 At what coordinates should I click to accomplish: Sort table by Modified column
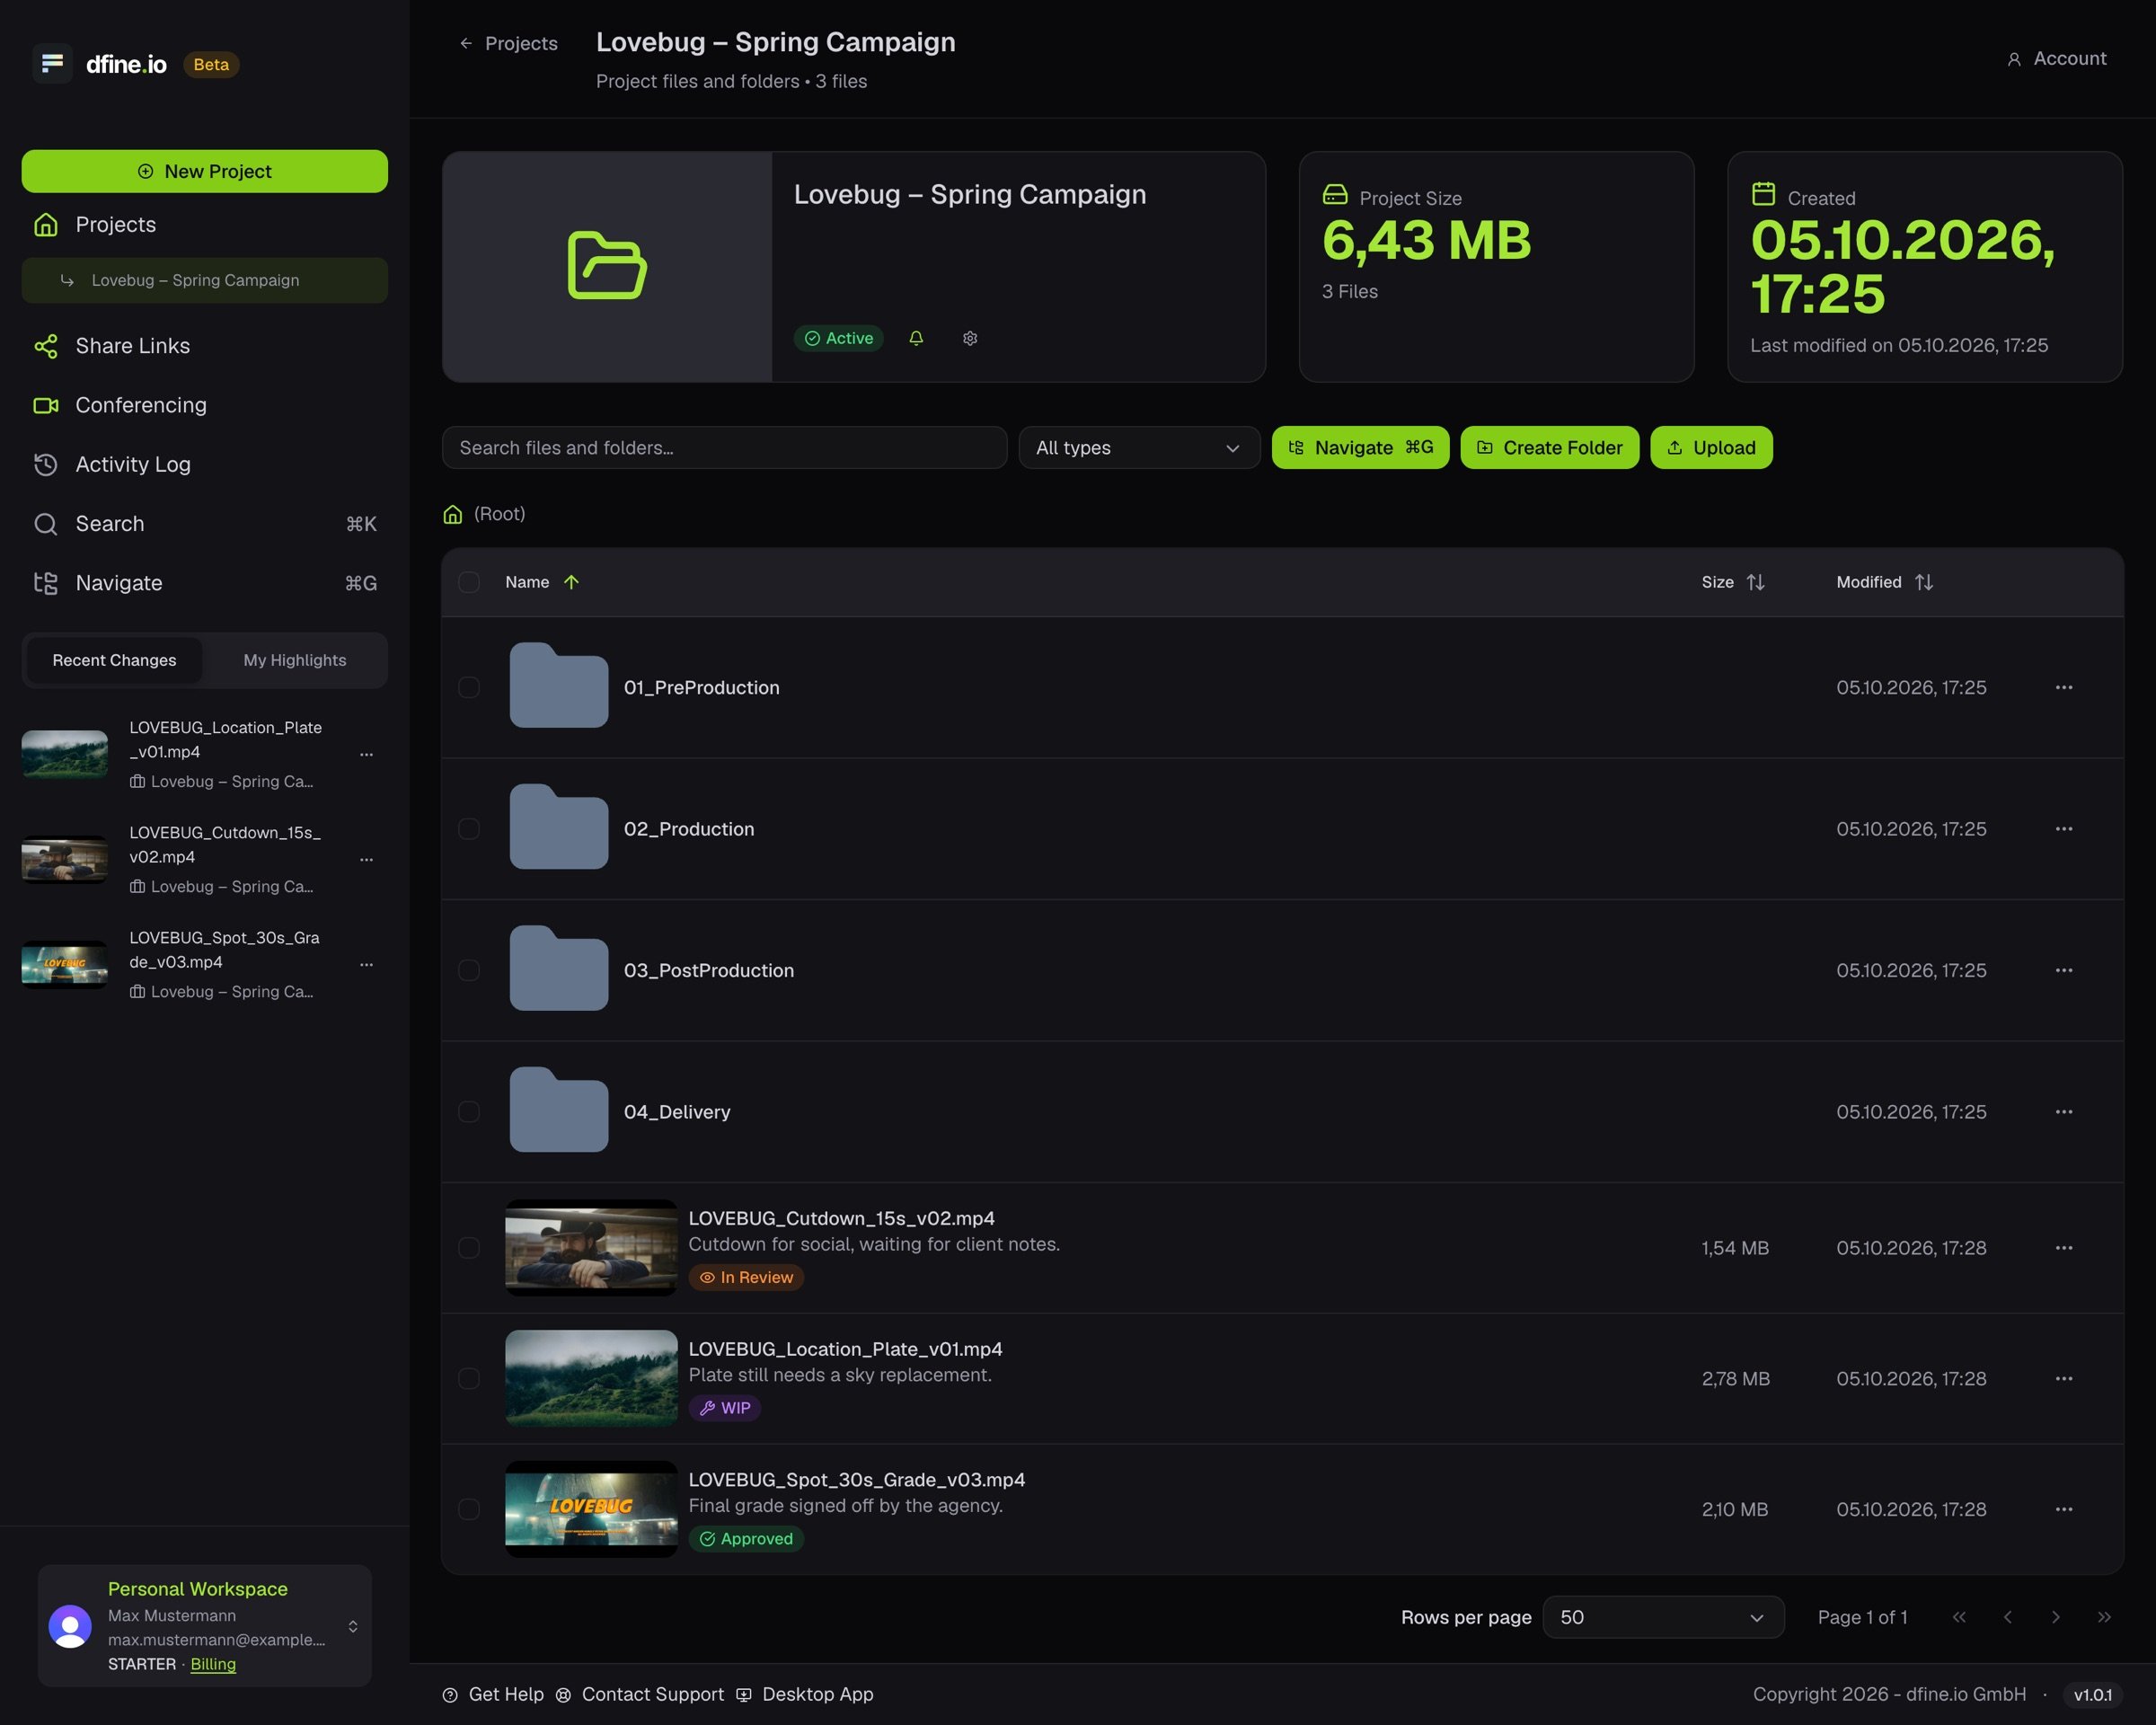point(1885,582)
